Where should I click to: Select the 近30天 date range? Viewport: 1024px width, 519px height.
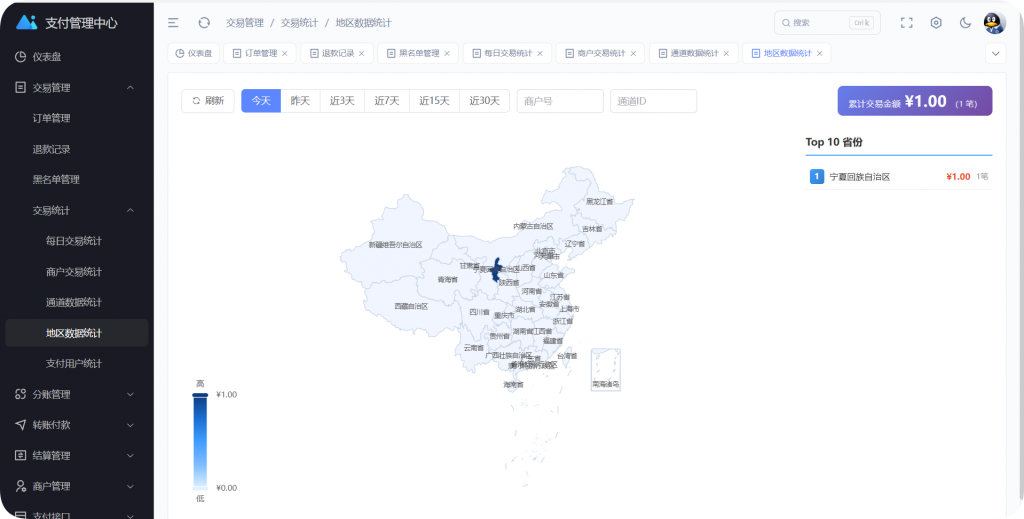click(x=485, y=101)
